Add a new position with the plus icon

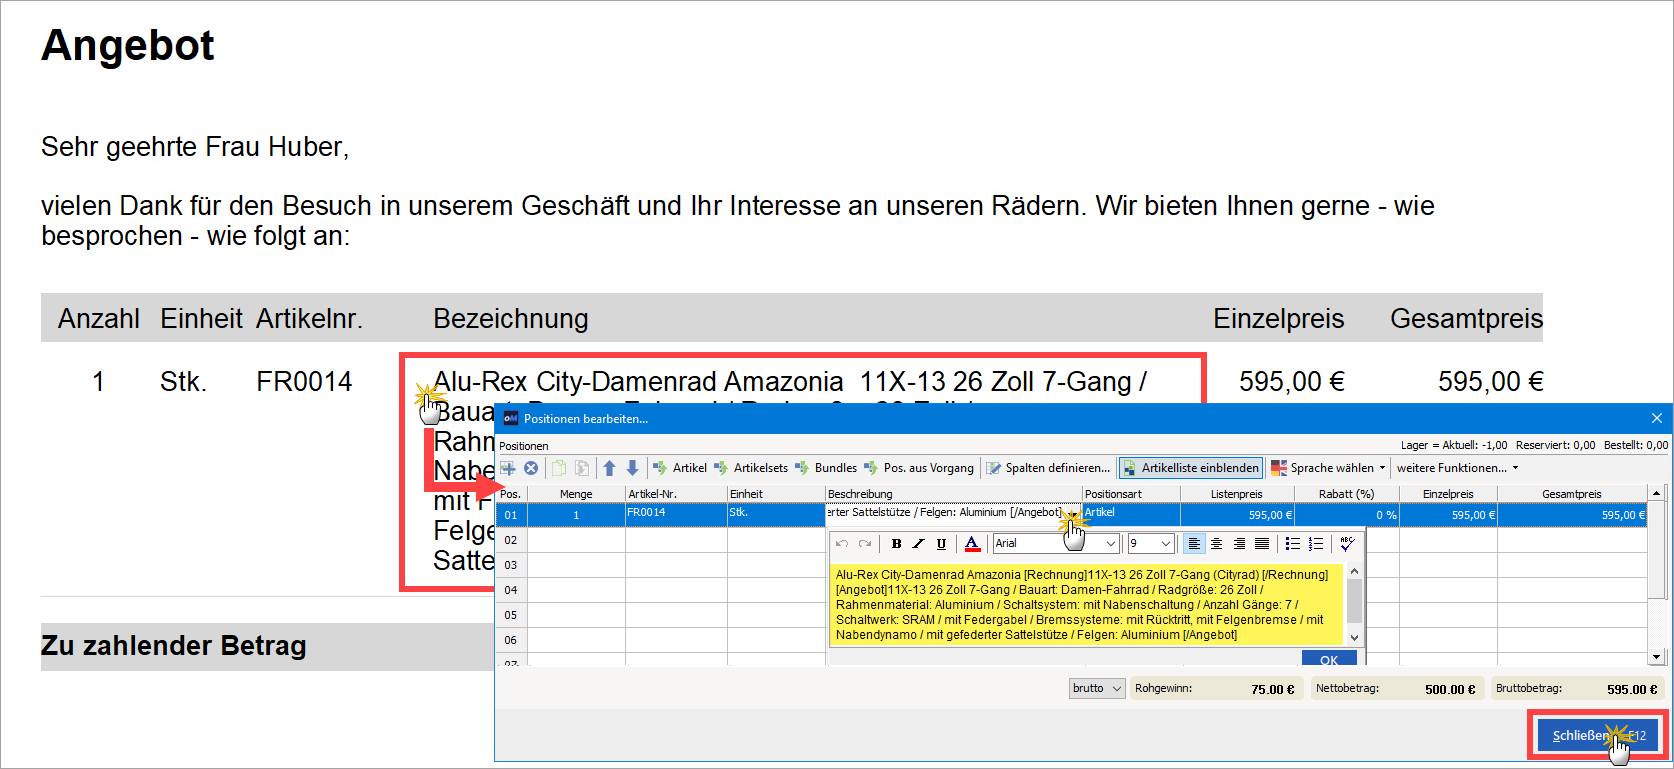click(509, 468)
